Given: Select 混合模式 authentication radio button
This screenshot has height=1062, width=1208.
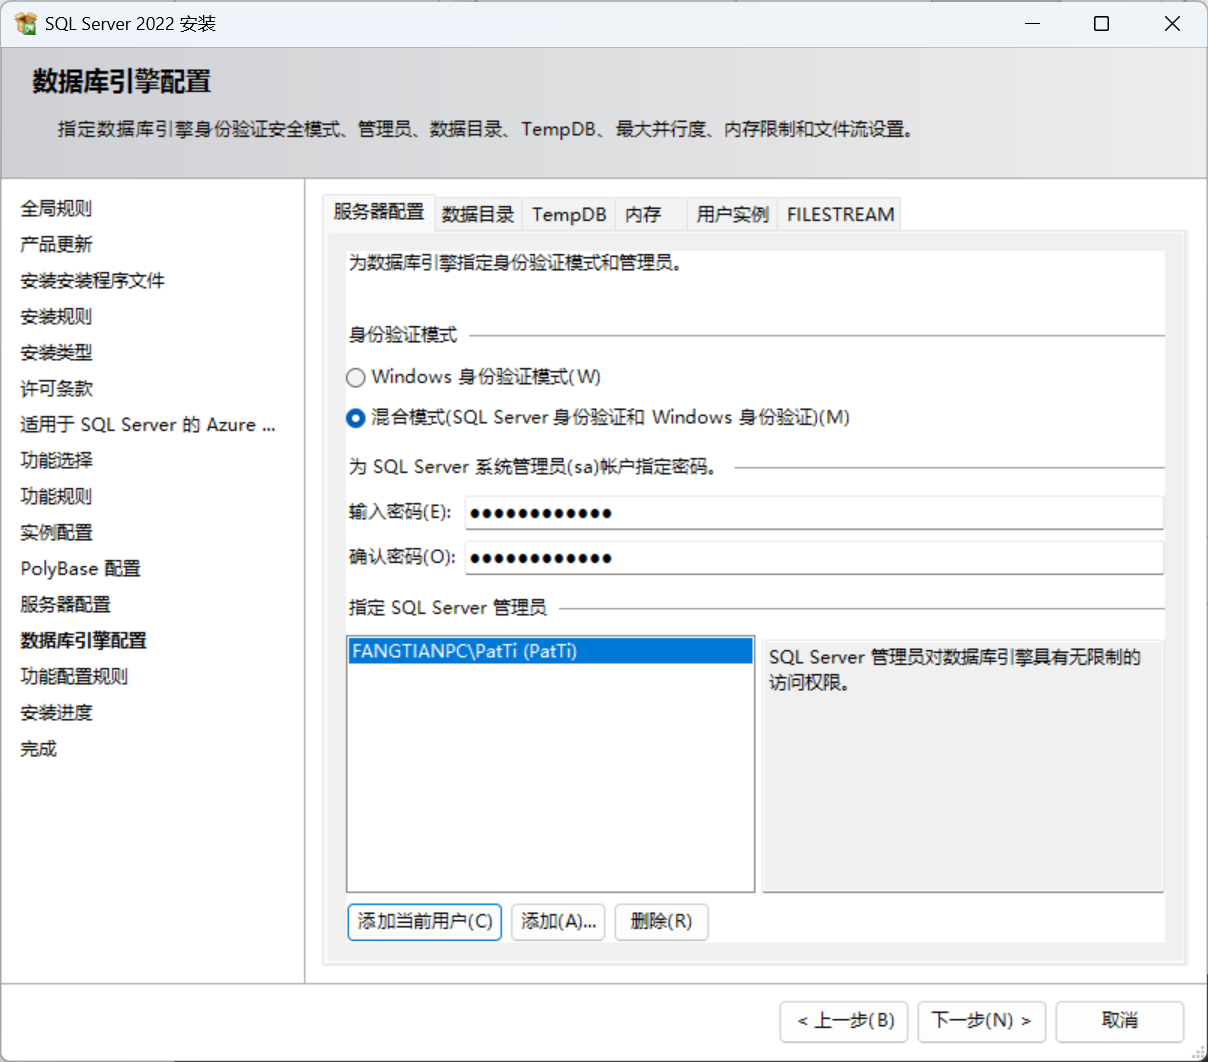Looking at the screenshot, I should tap(355, 418).
